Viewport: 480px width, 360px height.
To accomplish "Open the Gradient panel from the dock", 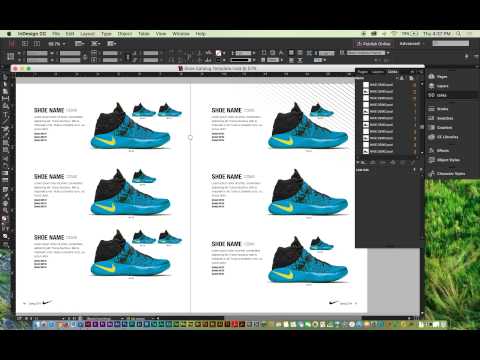I will click(440, 128).
